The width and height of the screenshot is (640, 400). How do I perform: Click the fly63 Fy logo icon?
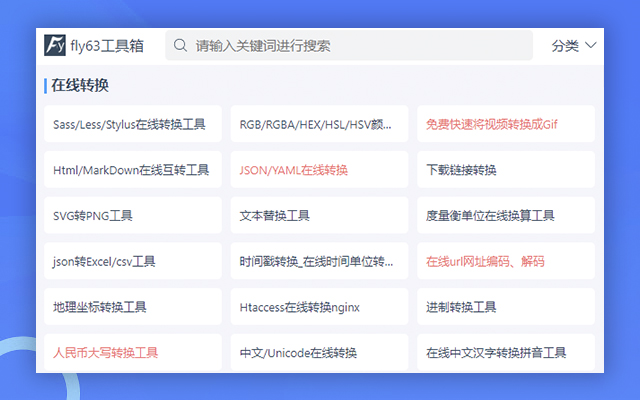pos(55,45)
